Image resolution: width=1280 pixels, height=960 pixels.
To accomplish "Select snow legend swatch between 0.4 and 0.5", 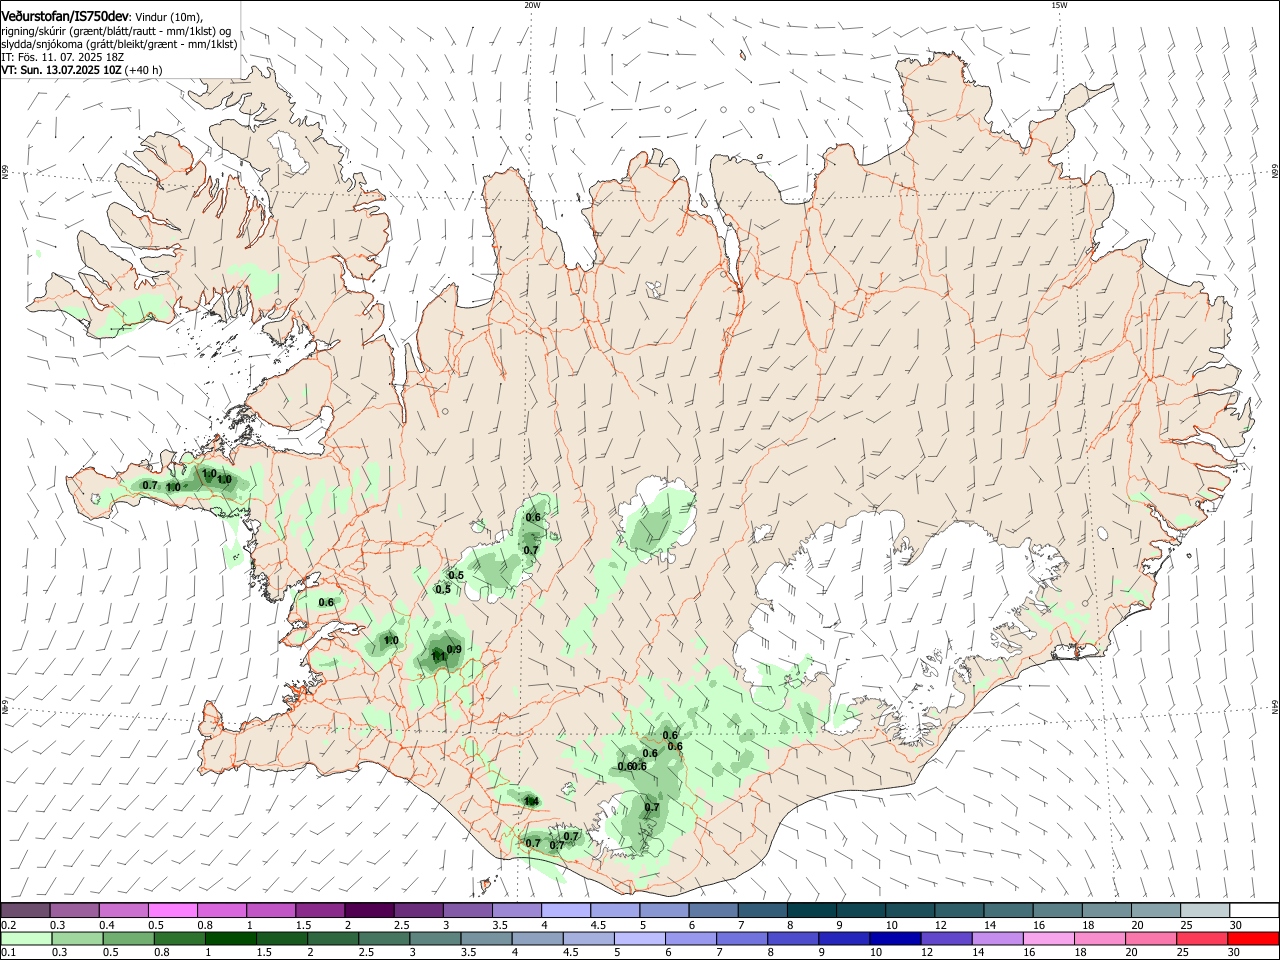I will (124, 910).
